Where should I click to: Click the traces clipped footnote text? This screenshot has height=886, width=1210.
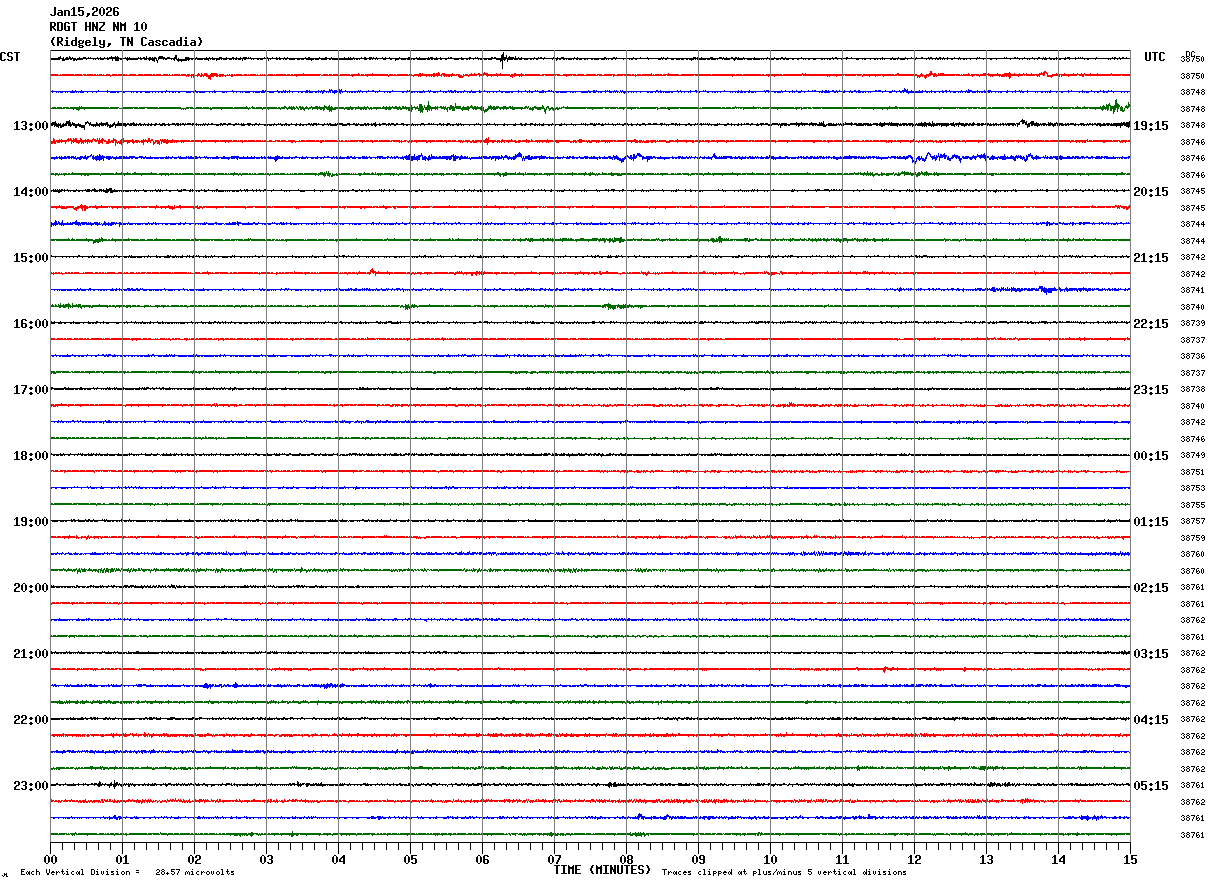pos(784,873)
